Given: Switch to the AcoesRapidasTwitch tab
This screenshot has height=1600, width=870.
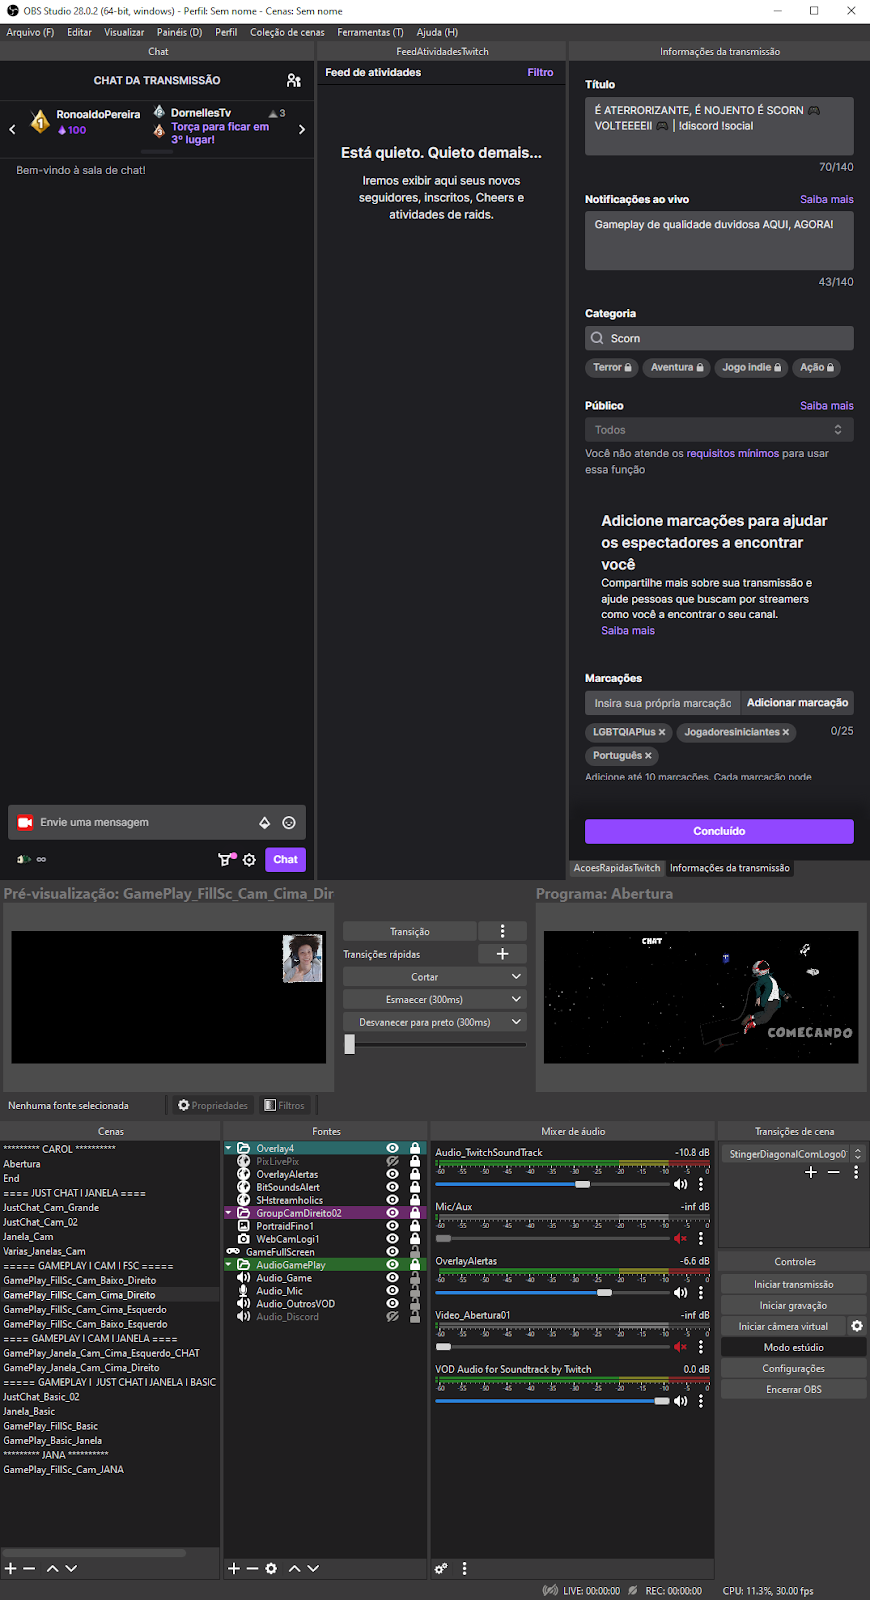Looking at the screenshot, I should coord(617,868).
